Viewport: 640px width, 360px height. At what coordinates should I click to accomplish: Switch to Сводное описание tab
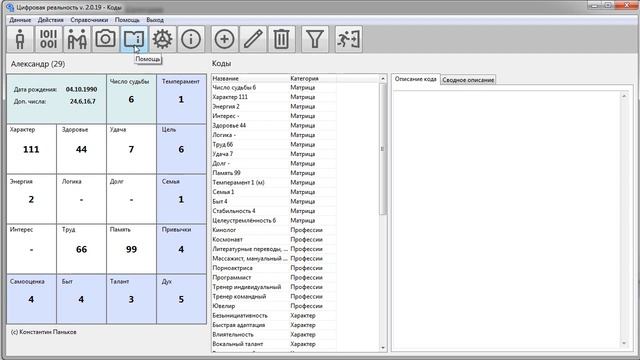coord(468,80)
